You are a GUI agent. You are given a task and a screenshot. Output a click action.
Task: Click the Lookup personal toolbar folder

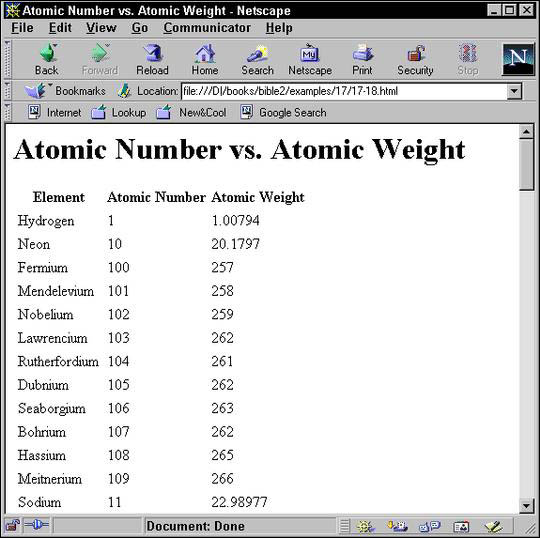(119, 112)
